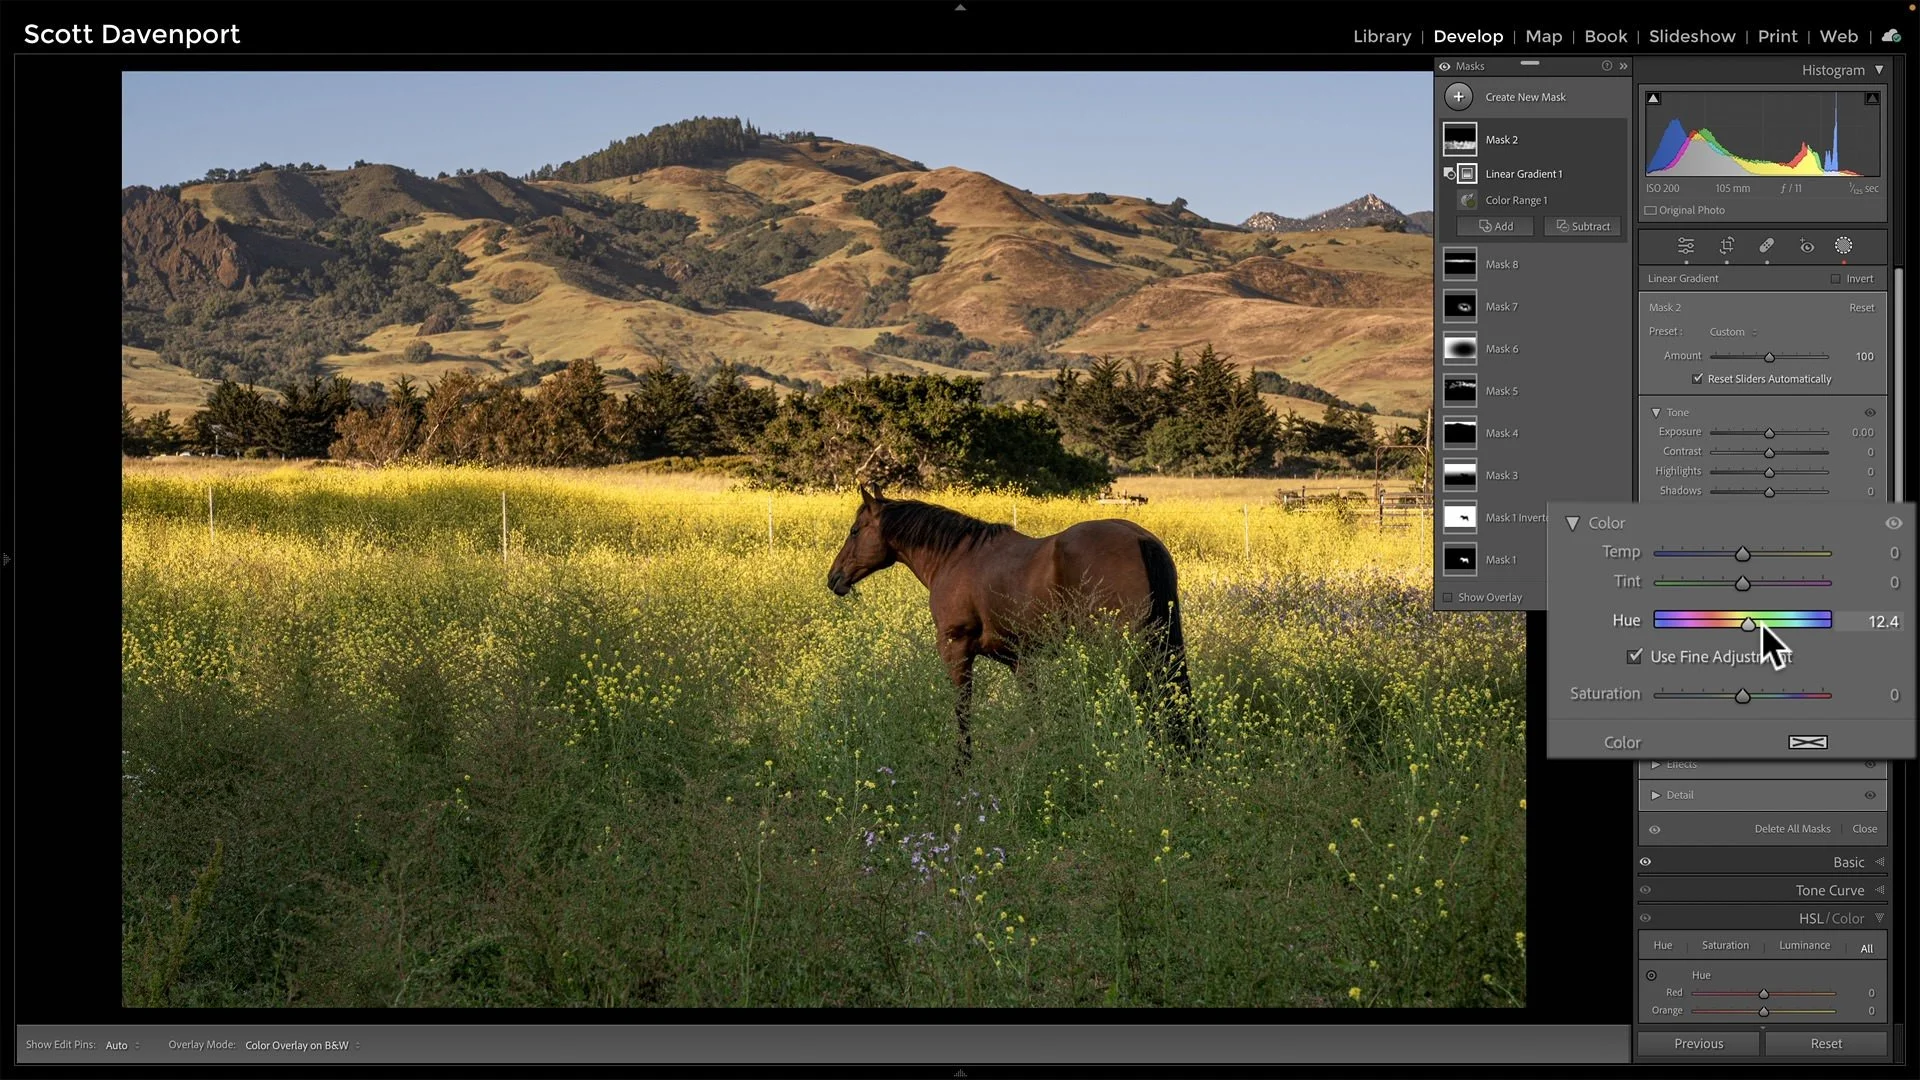Click the Creative Cloud icon in top bar

(1890, 35)
